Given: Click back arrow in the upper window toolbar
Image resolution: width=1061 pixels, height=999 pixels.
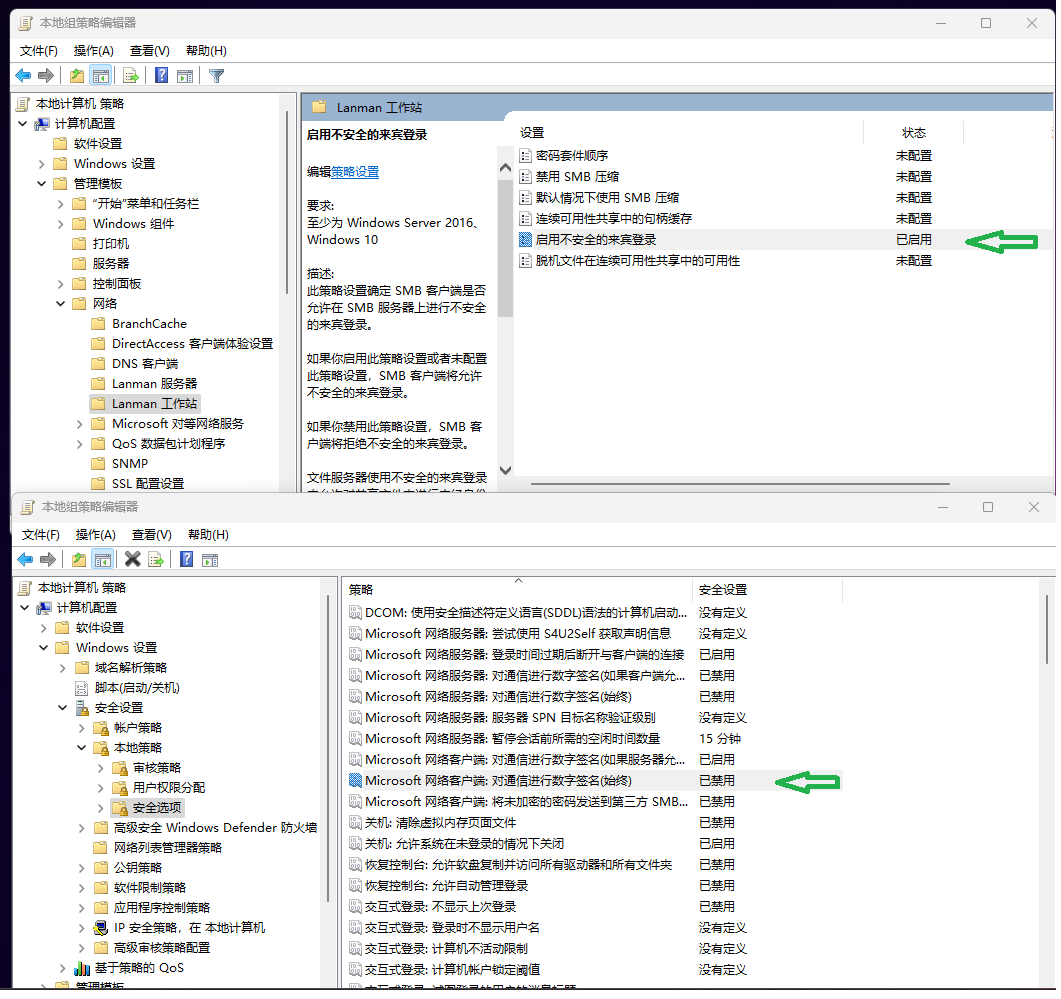Looking at the screenshot, I should (23, 76).
